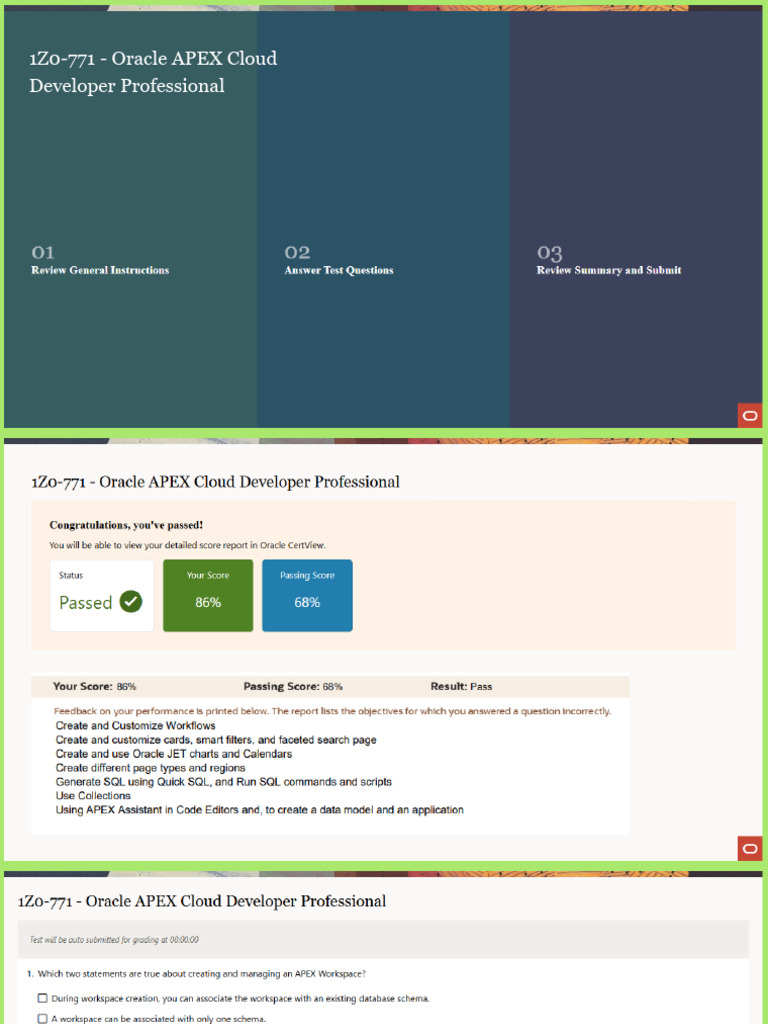Click exam title on the steps screen
The width and height of the screenshot is (768, 1024).
coord(153,72)
